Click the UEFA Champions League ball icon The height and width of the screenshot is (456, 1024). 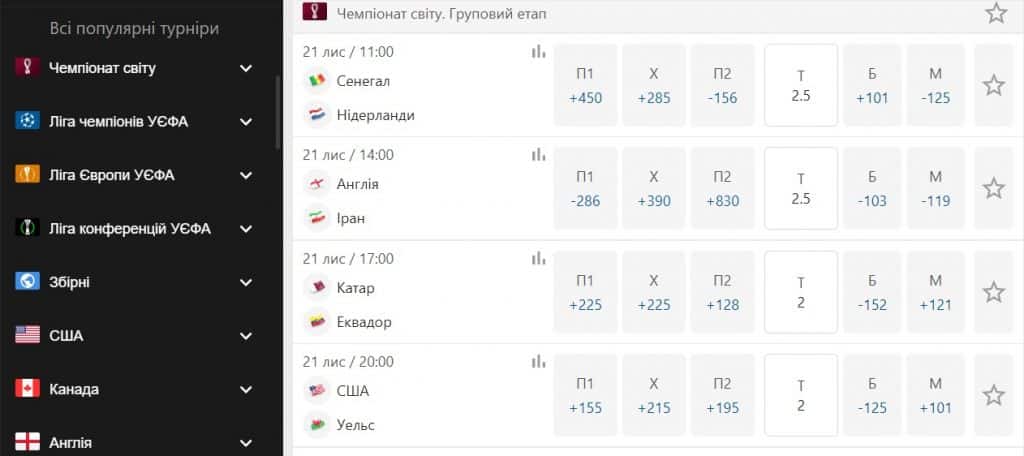27,121
